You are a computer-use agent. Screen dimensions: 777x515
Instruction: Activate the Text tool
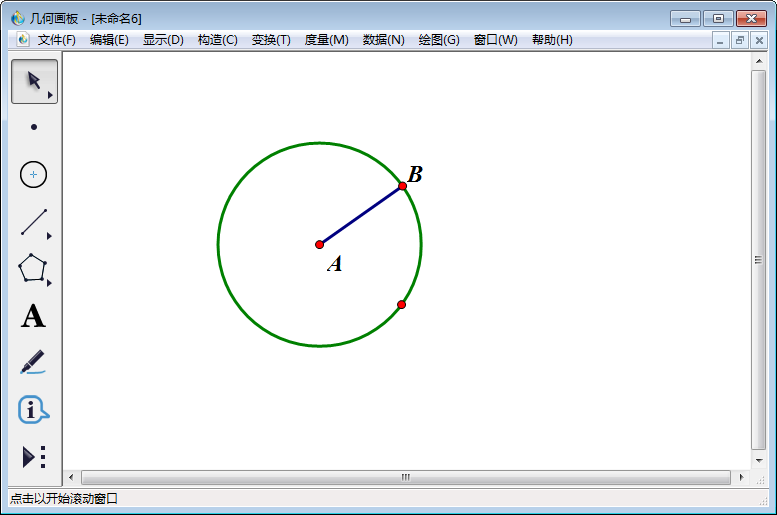(34, 317)
